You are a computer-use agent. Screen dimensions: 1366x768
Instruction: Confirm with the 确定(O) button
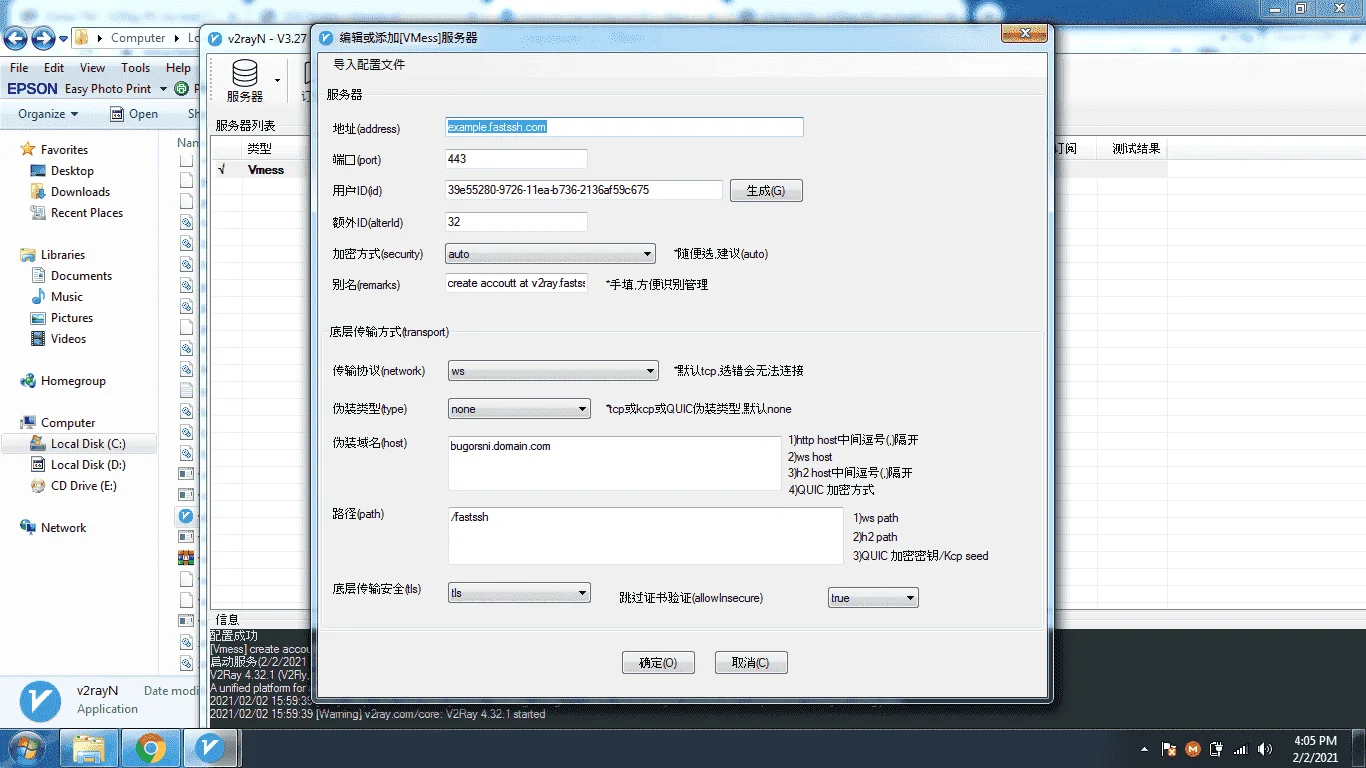(x=658, y=662)
